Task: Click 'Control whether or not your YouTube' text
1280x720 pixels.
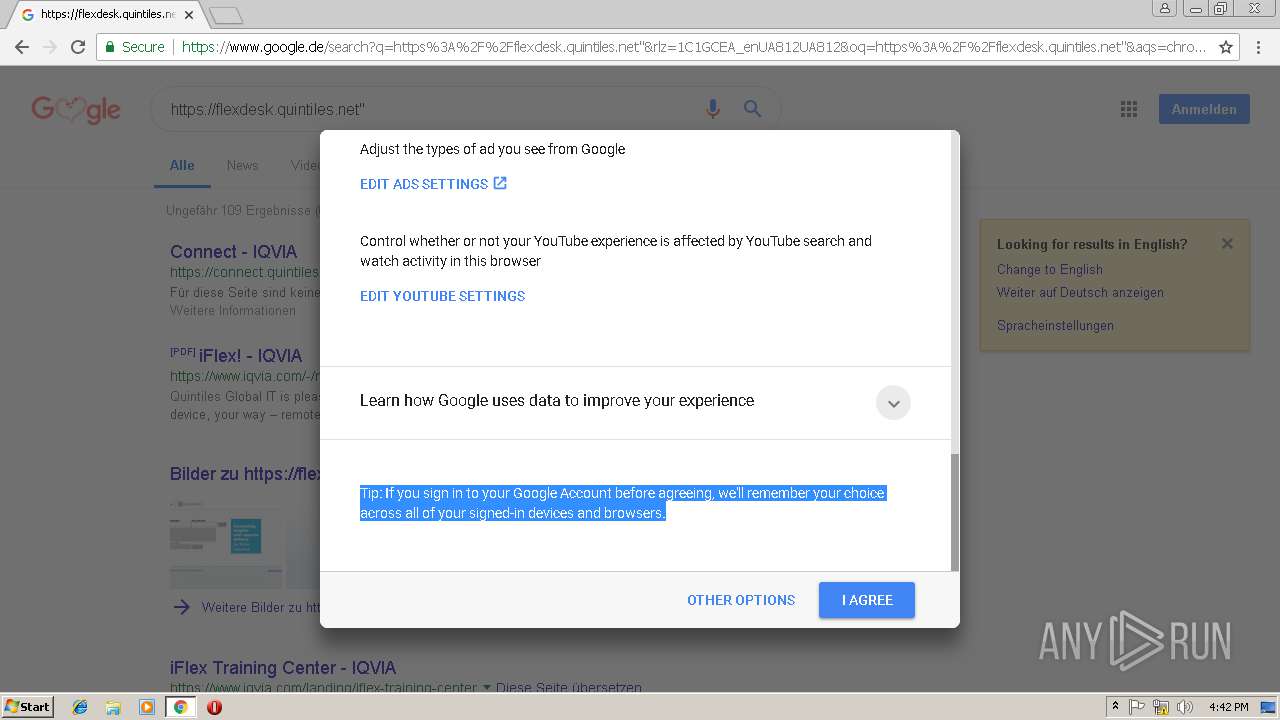Action: [x=616, y=251]
